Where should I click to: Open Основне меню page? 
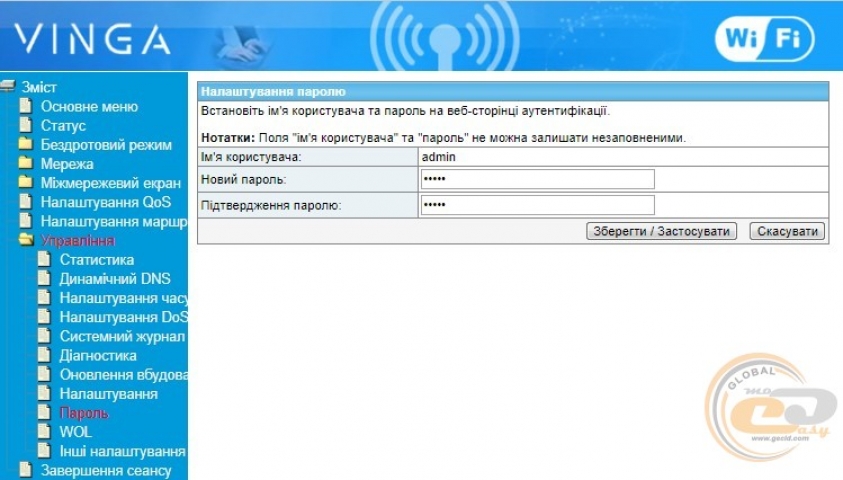pos(89,106)
